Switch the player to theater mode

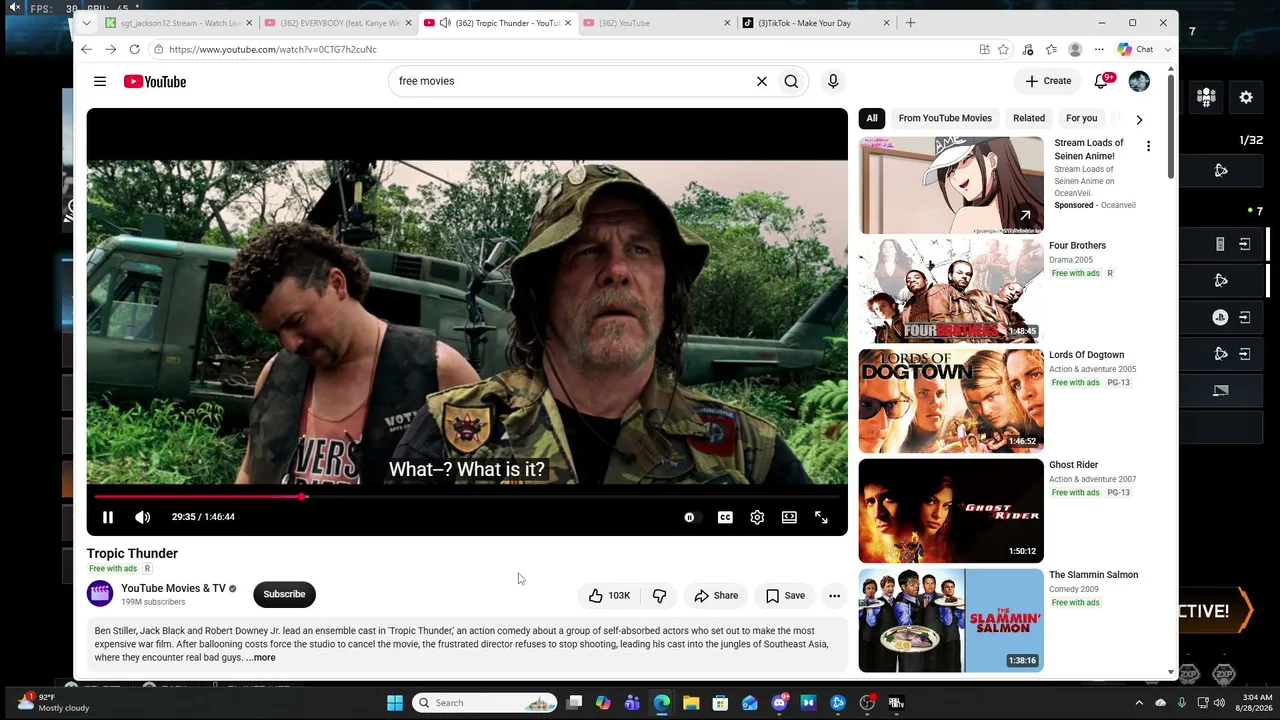click(x=789, y=517)
